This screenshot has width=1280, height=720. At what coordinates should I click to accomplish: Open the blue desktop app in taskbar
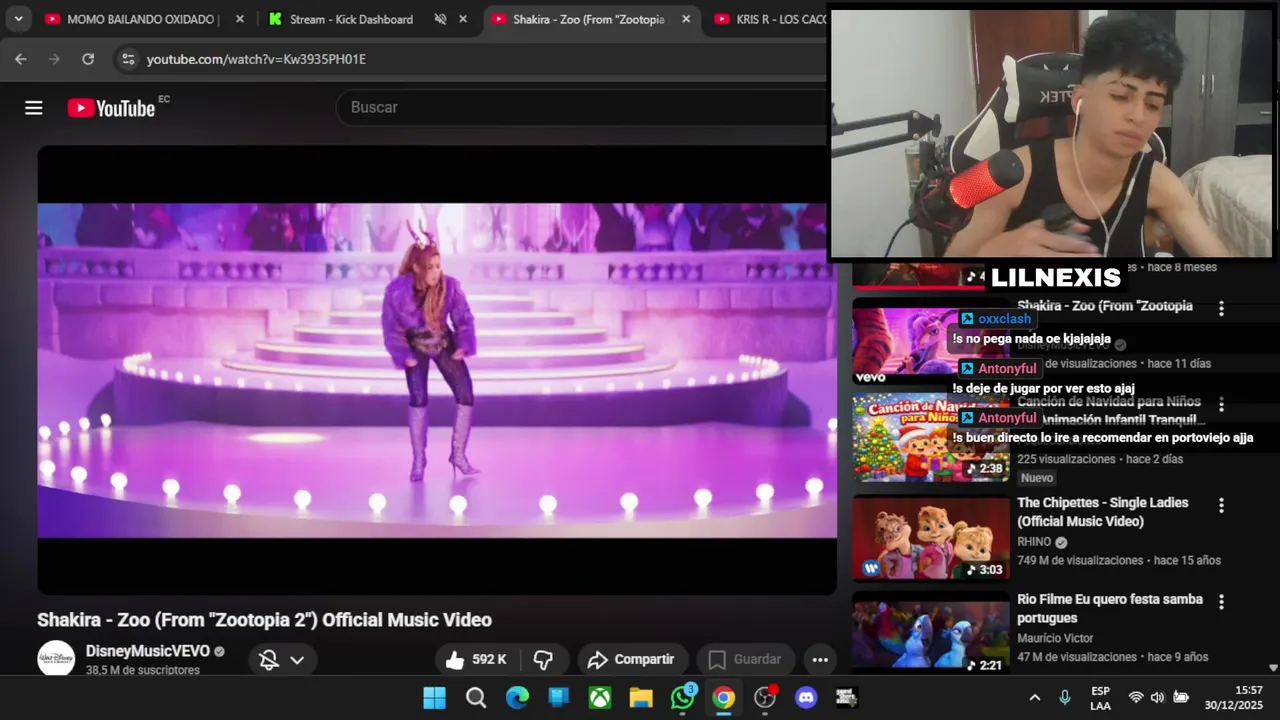coord(558,698)
